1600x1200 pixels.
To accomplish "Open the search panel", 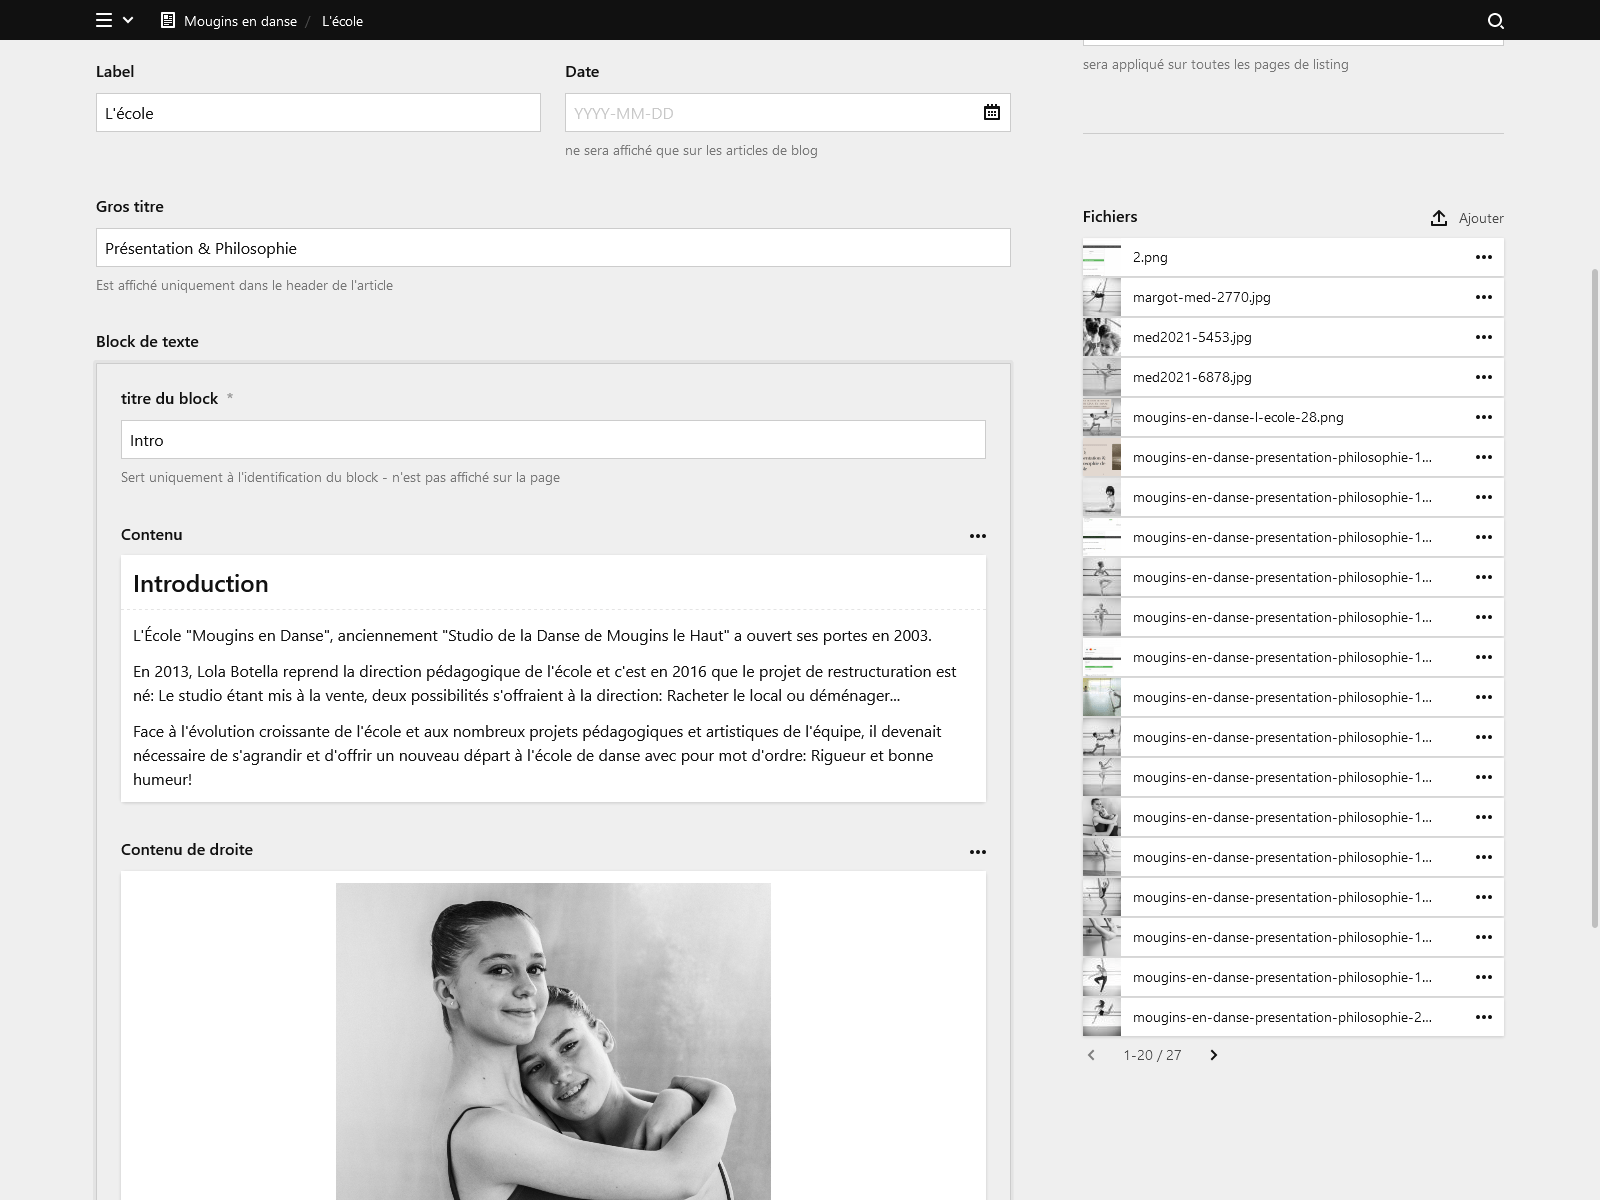I will [1495, 20].
